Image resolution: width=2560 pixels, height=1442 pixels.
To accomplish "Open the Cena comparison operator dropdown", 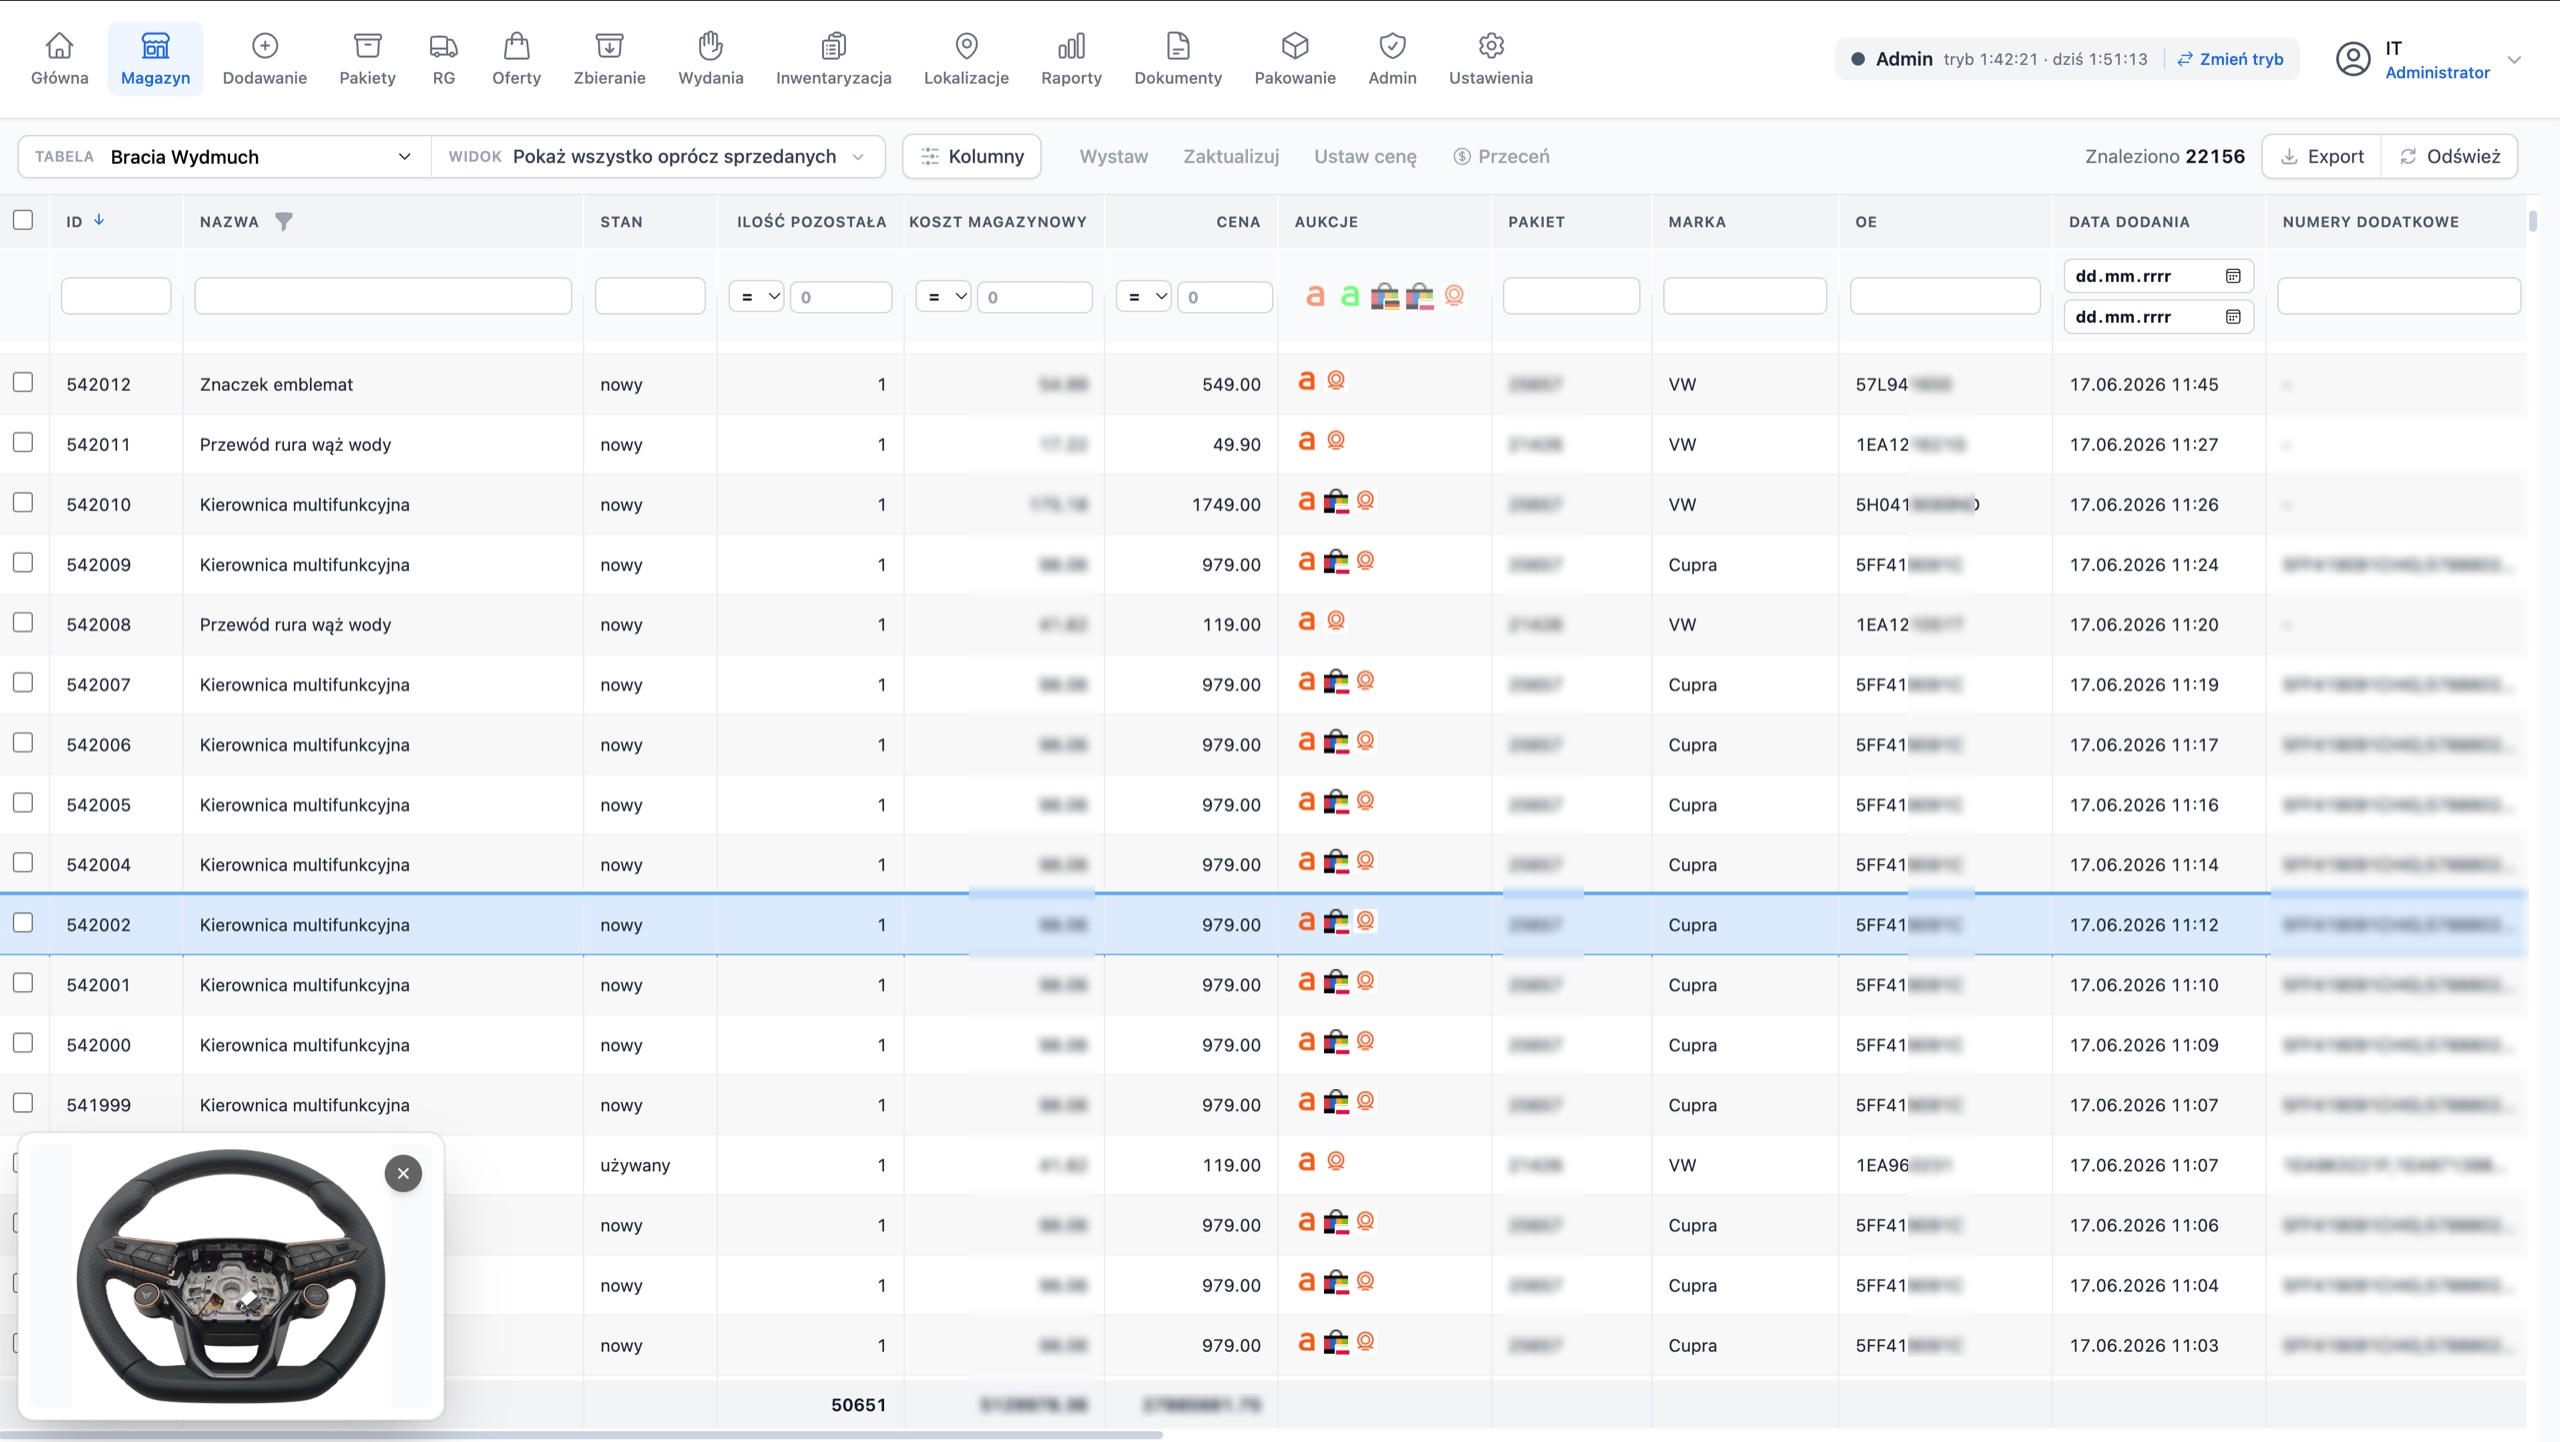I will pyautogui.click(x=1143, y=297).
